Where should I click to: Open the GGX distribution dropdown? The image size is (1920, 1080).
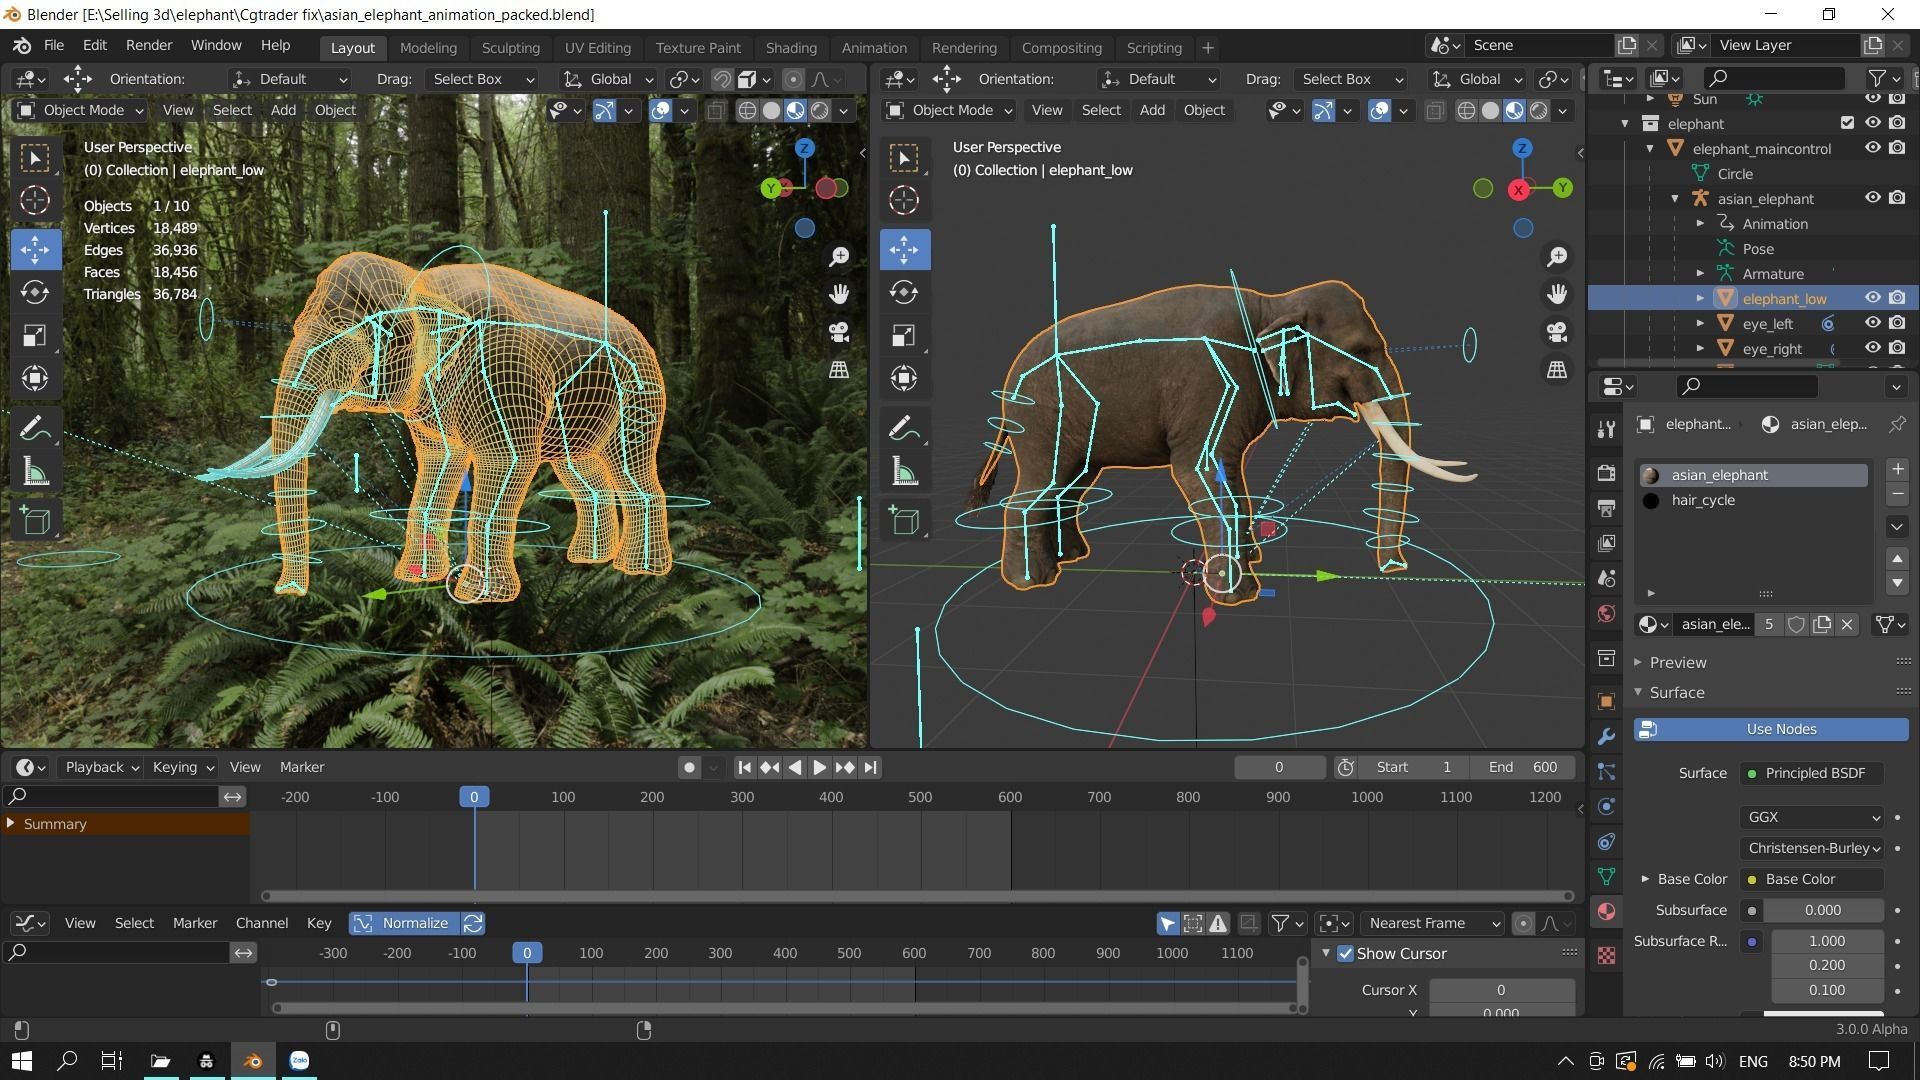pyautogui.click(x=1811, y=817)
